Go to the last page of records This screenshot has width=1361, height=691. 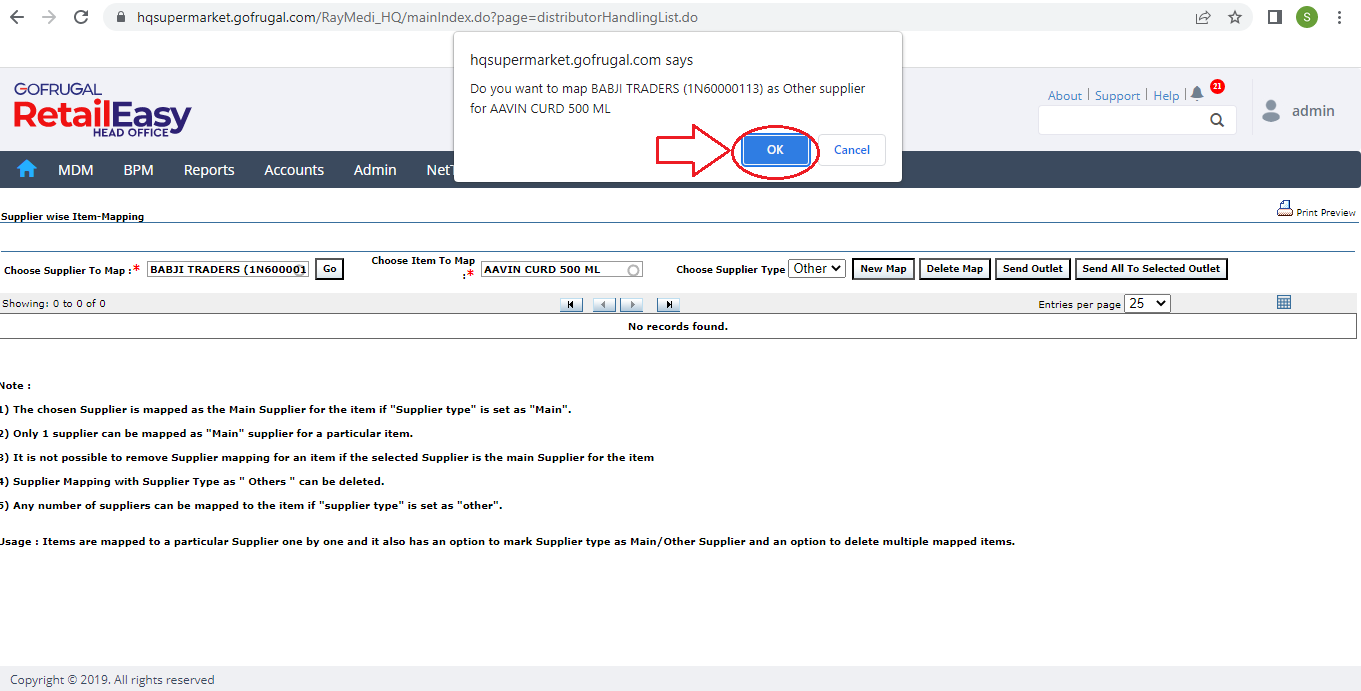point(668,304)
